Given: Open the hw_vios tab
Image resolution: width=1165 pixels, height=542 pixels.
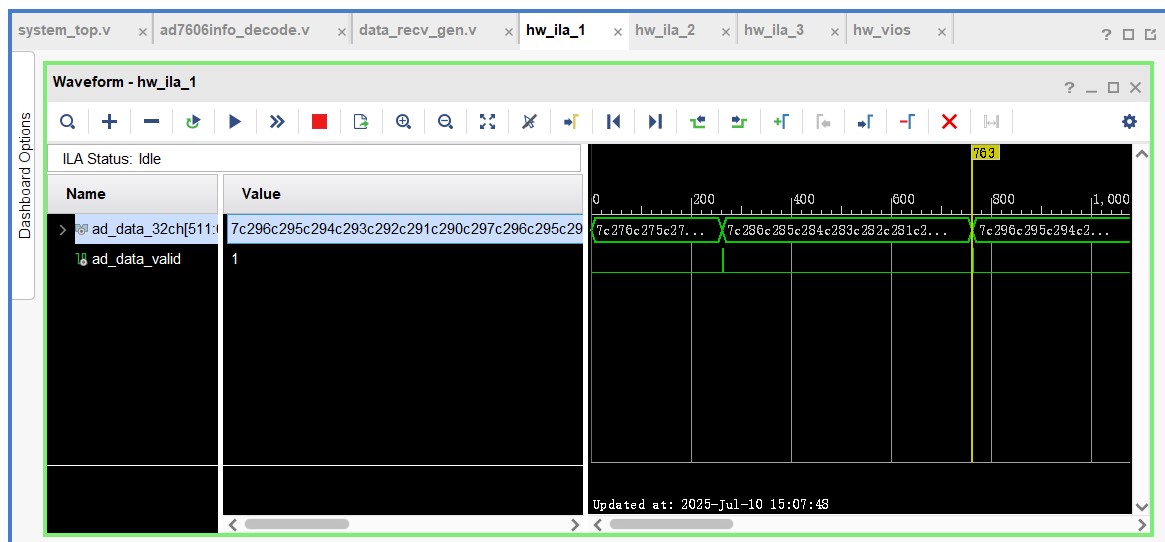Looking at the screenshot, I should click(881, 30).
